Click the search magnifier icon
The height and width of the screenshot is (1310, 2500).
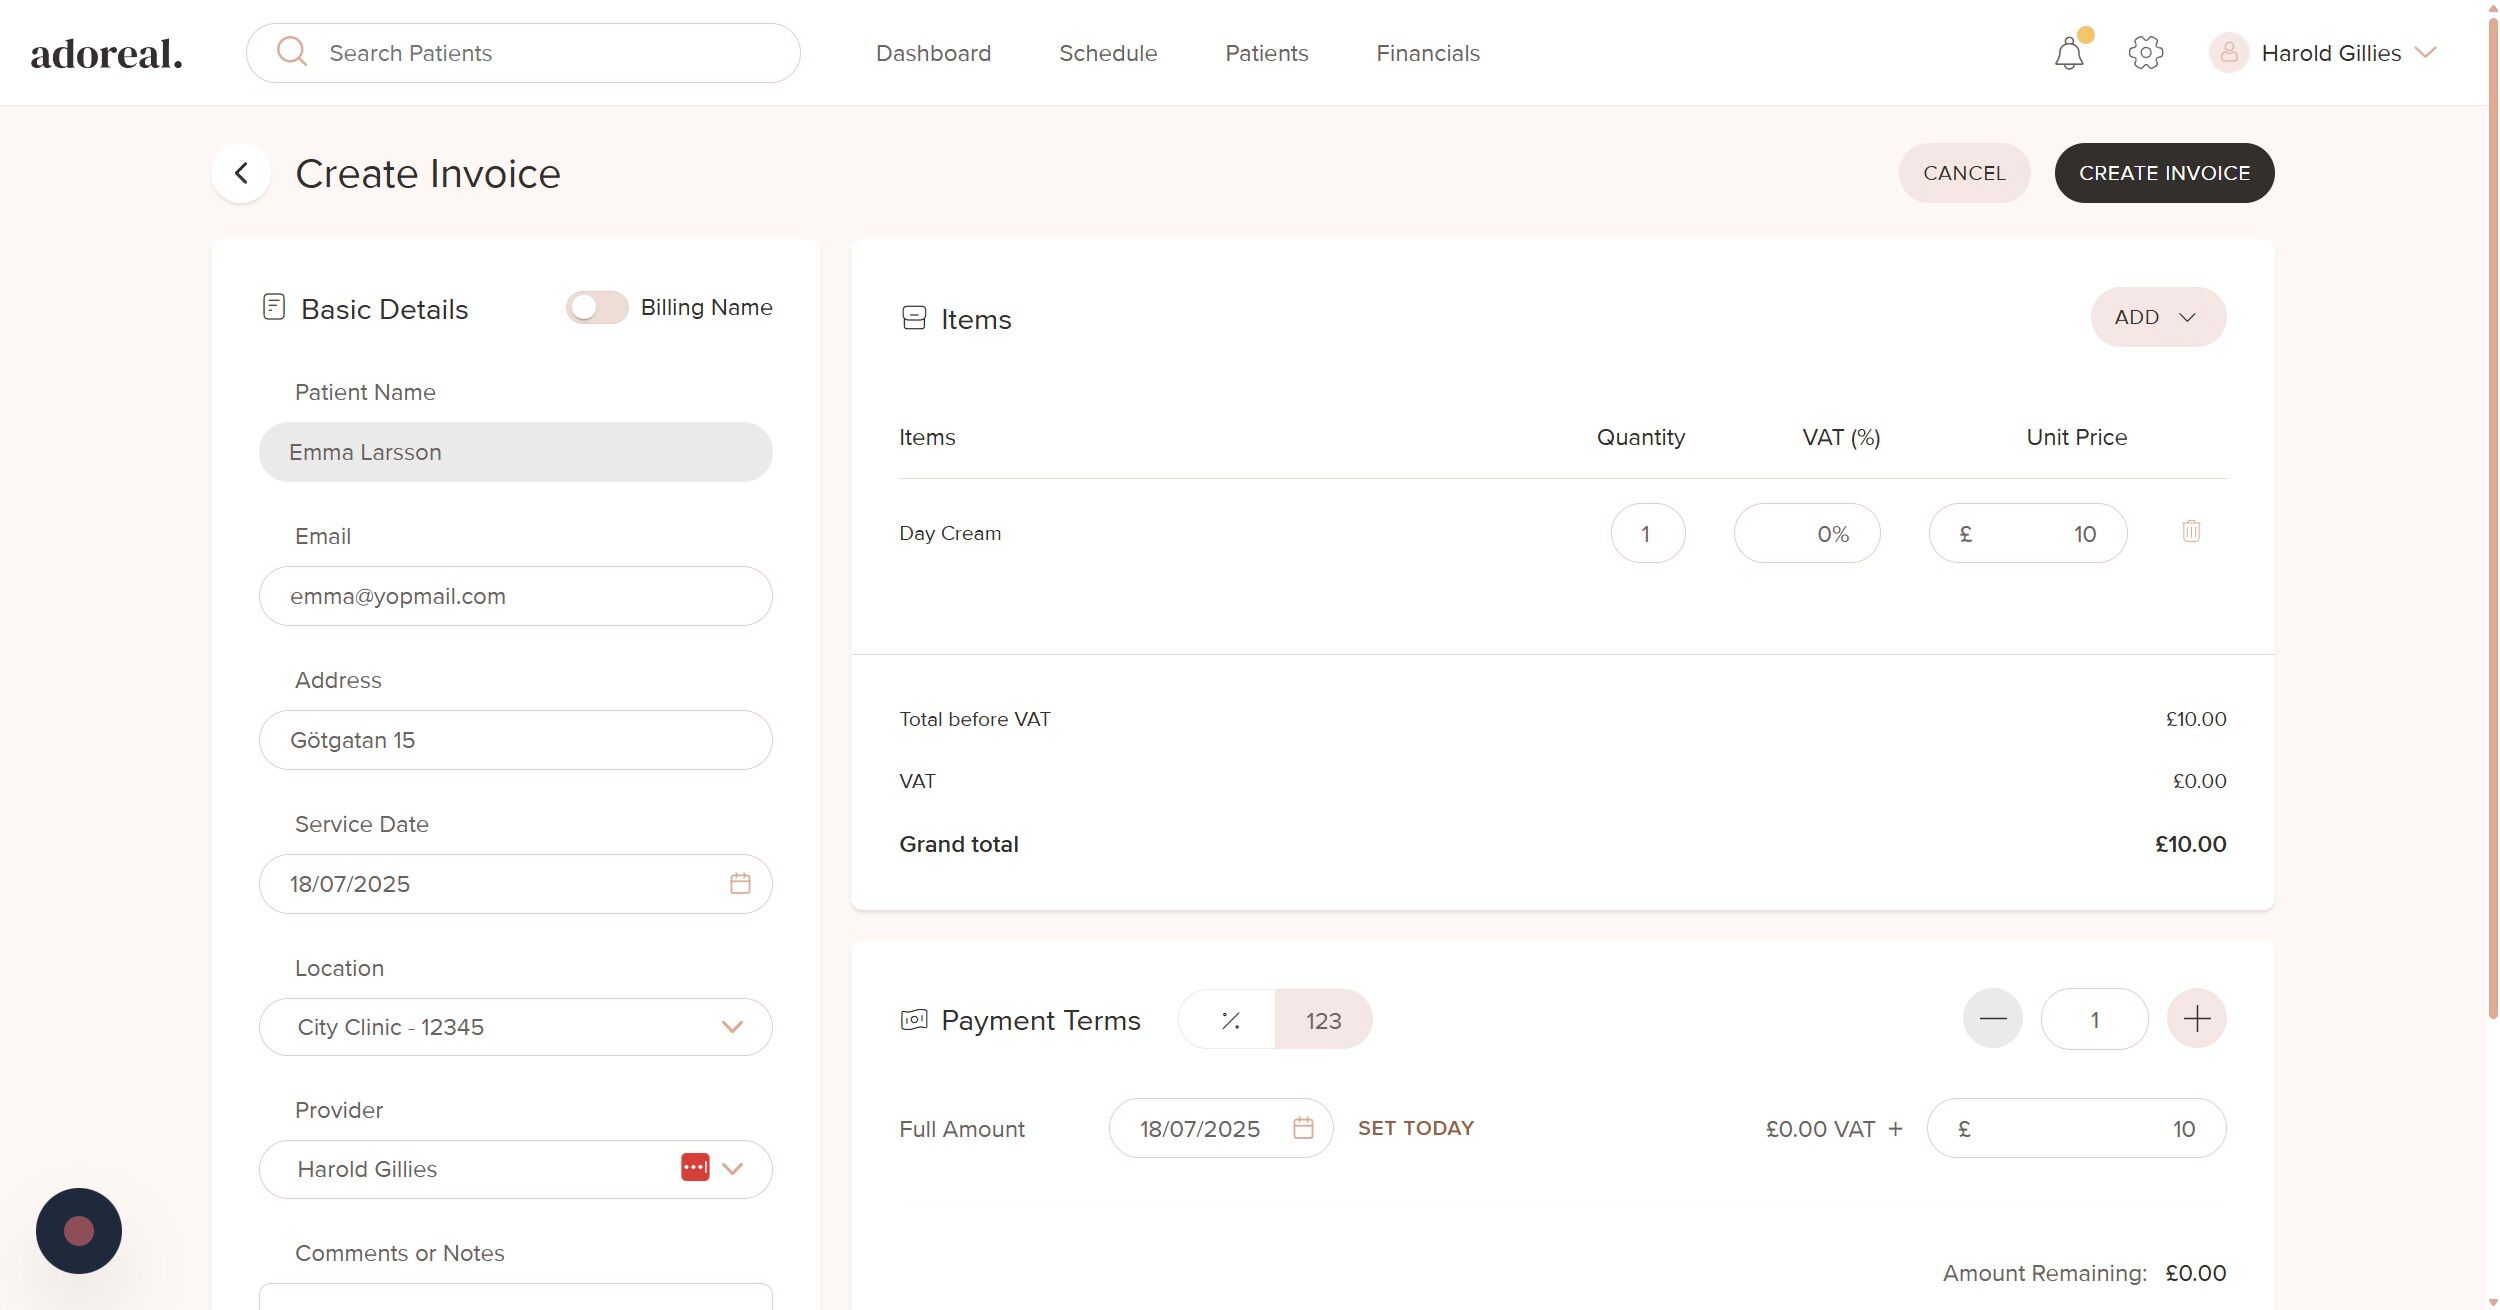(x=292, y=51)
